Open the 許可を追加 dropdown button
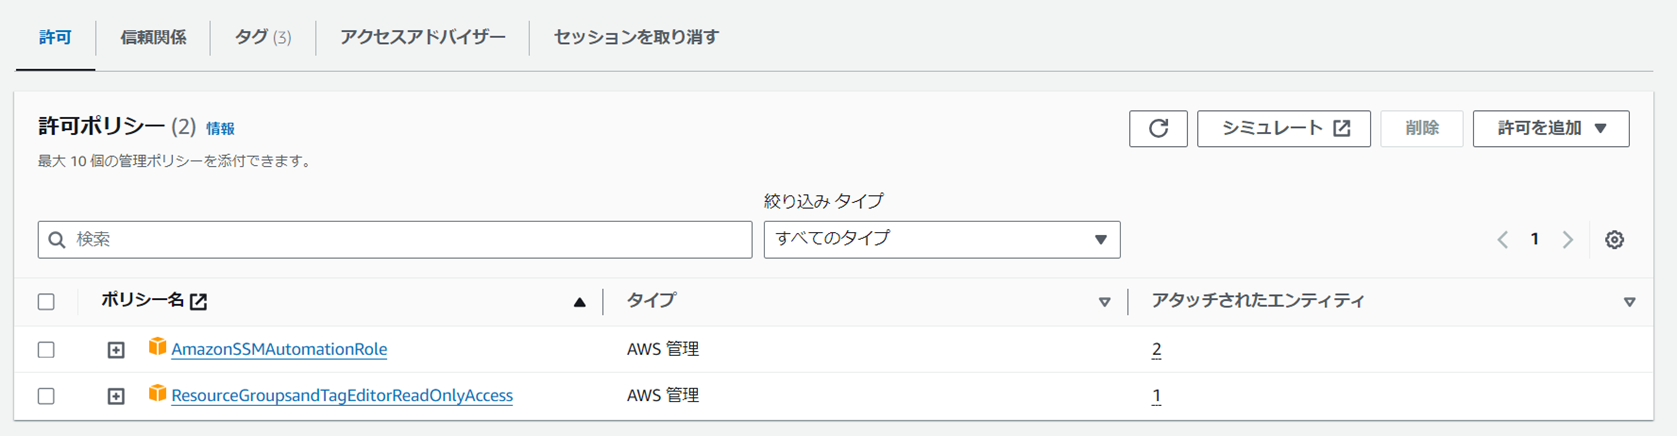1677x436 pixels. coord(1550,128)
